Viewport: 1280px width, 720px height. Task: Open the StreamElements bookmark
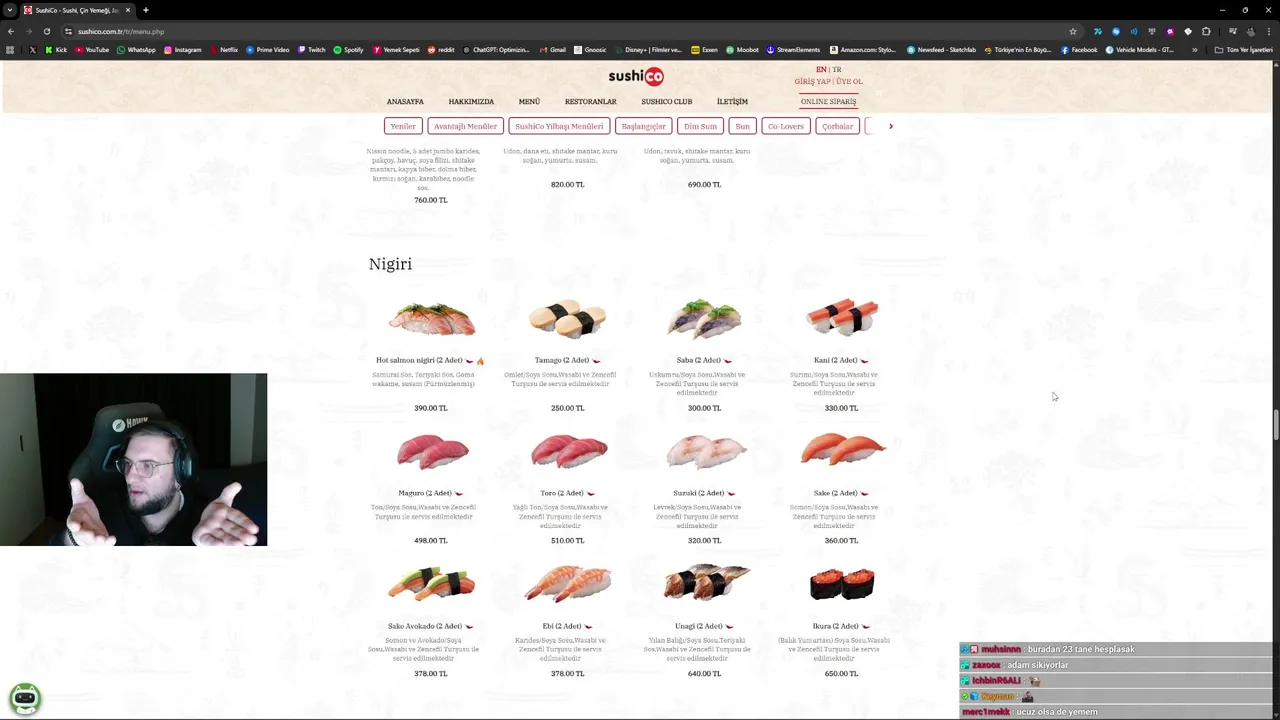pyautogui.click(x=793, y=50)
